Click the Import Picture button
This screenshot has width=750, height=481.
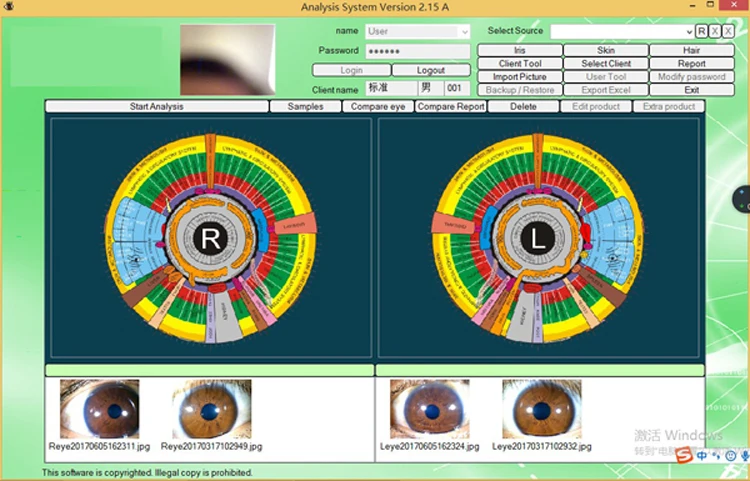tap(519, 77)
